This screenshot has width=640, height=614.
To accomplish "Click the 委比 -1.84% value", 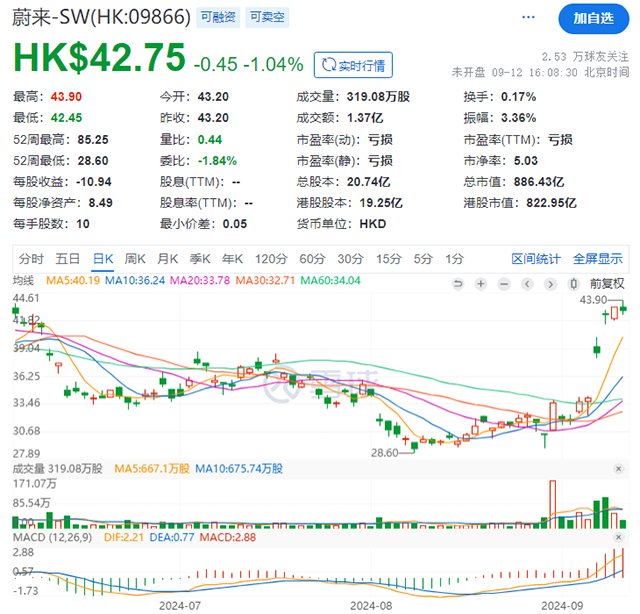I will [x=217, y=160].
